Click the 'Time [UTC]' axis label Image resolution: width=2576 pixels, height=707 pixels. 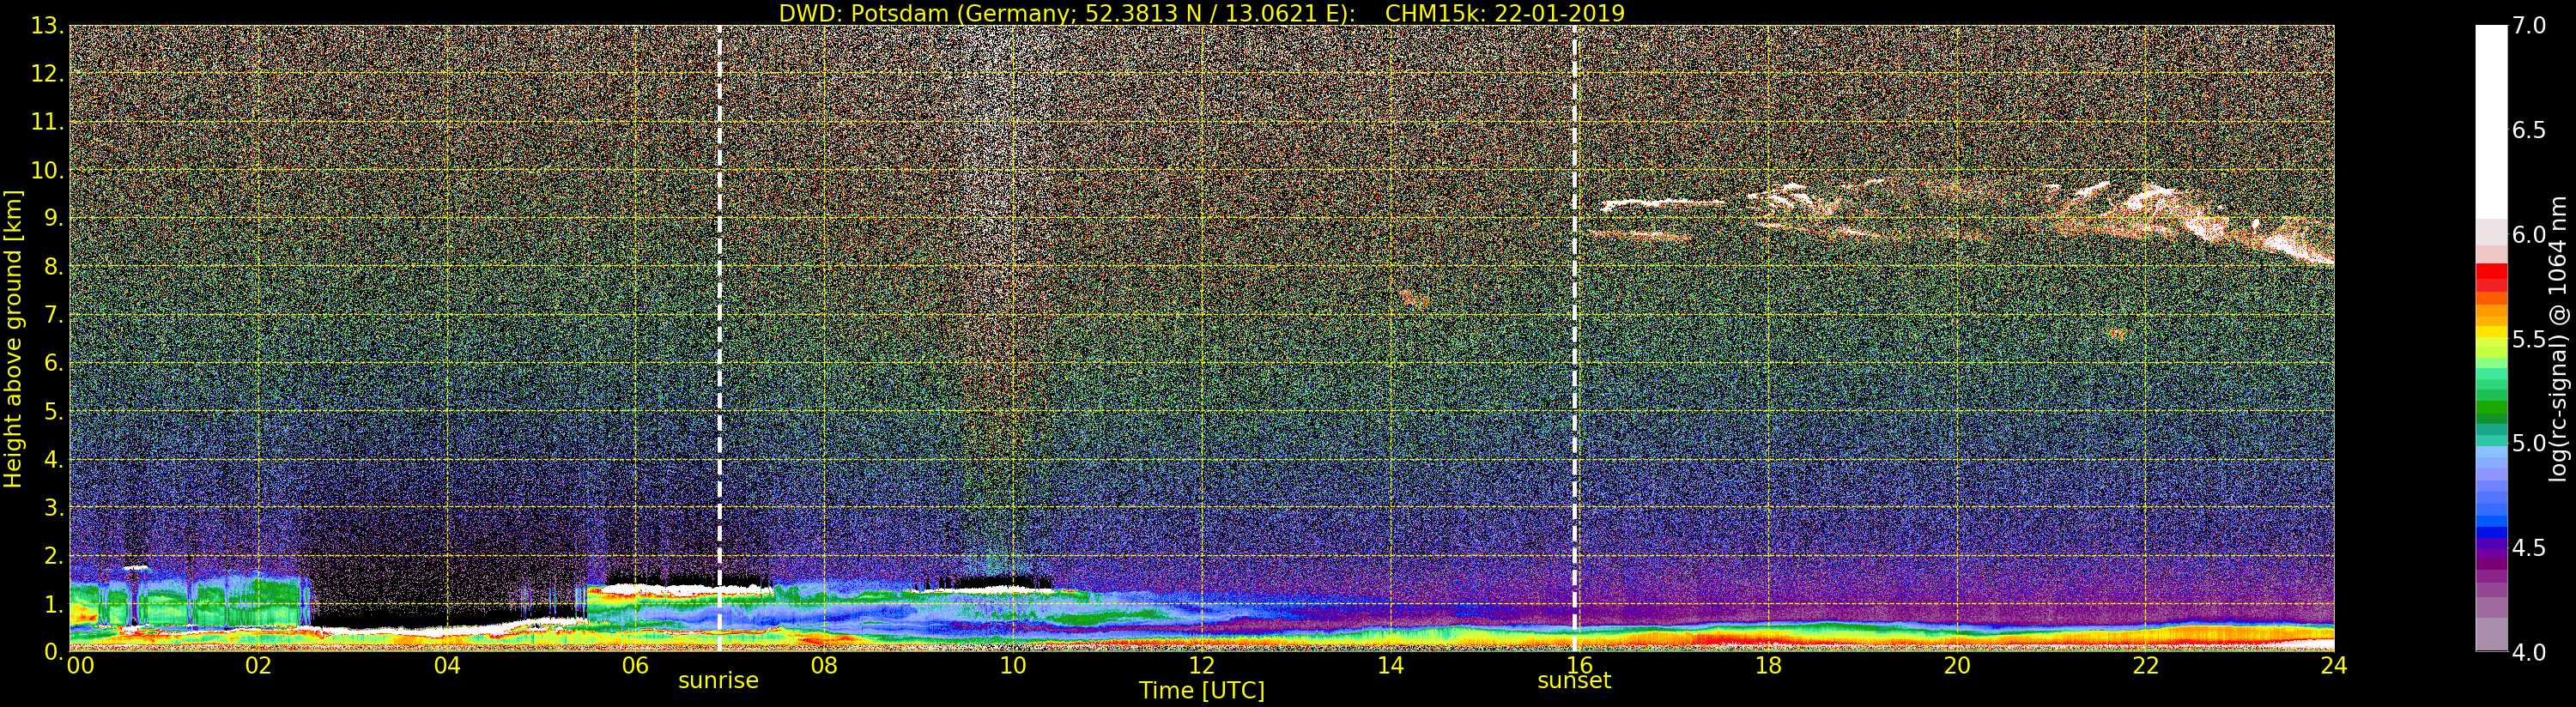1202,691
